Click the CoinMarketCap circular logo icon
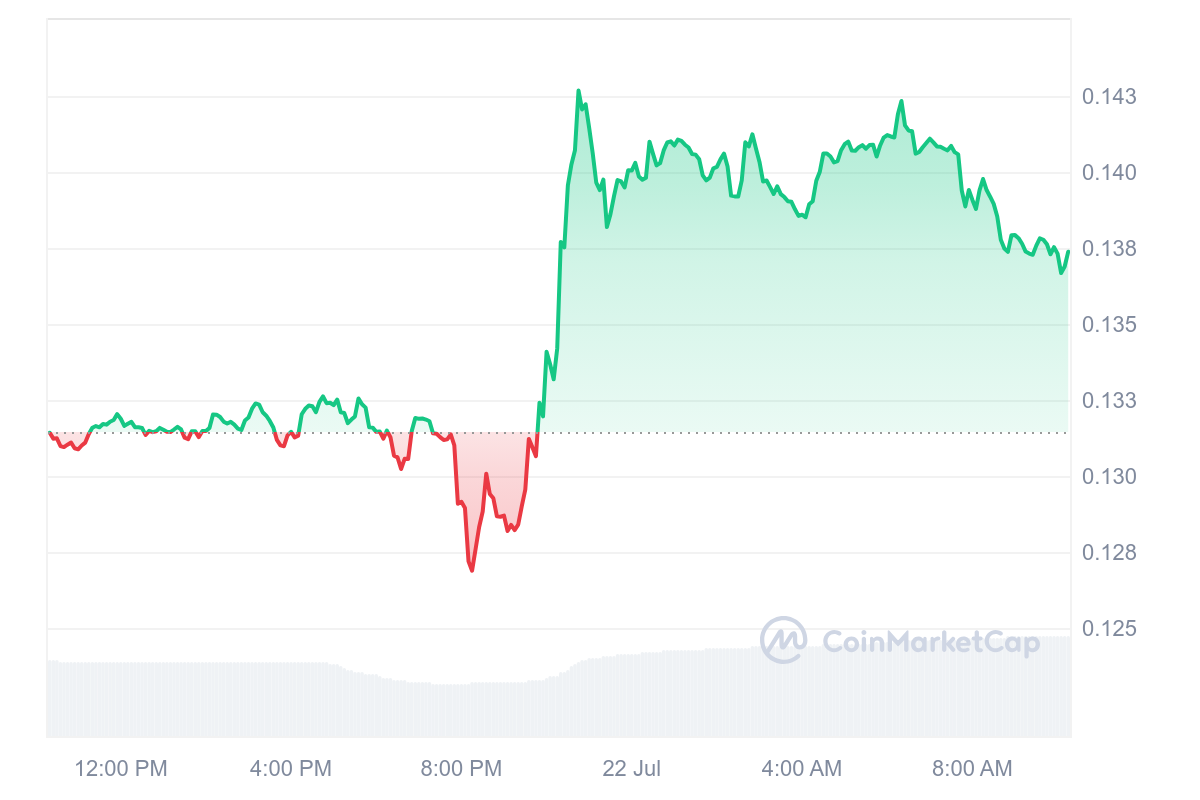The height and width of the screenshot is (800, 1200). [x=783, y=640]
